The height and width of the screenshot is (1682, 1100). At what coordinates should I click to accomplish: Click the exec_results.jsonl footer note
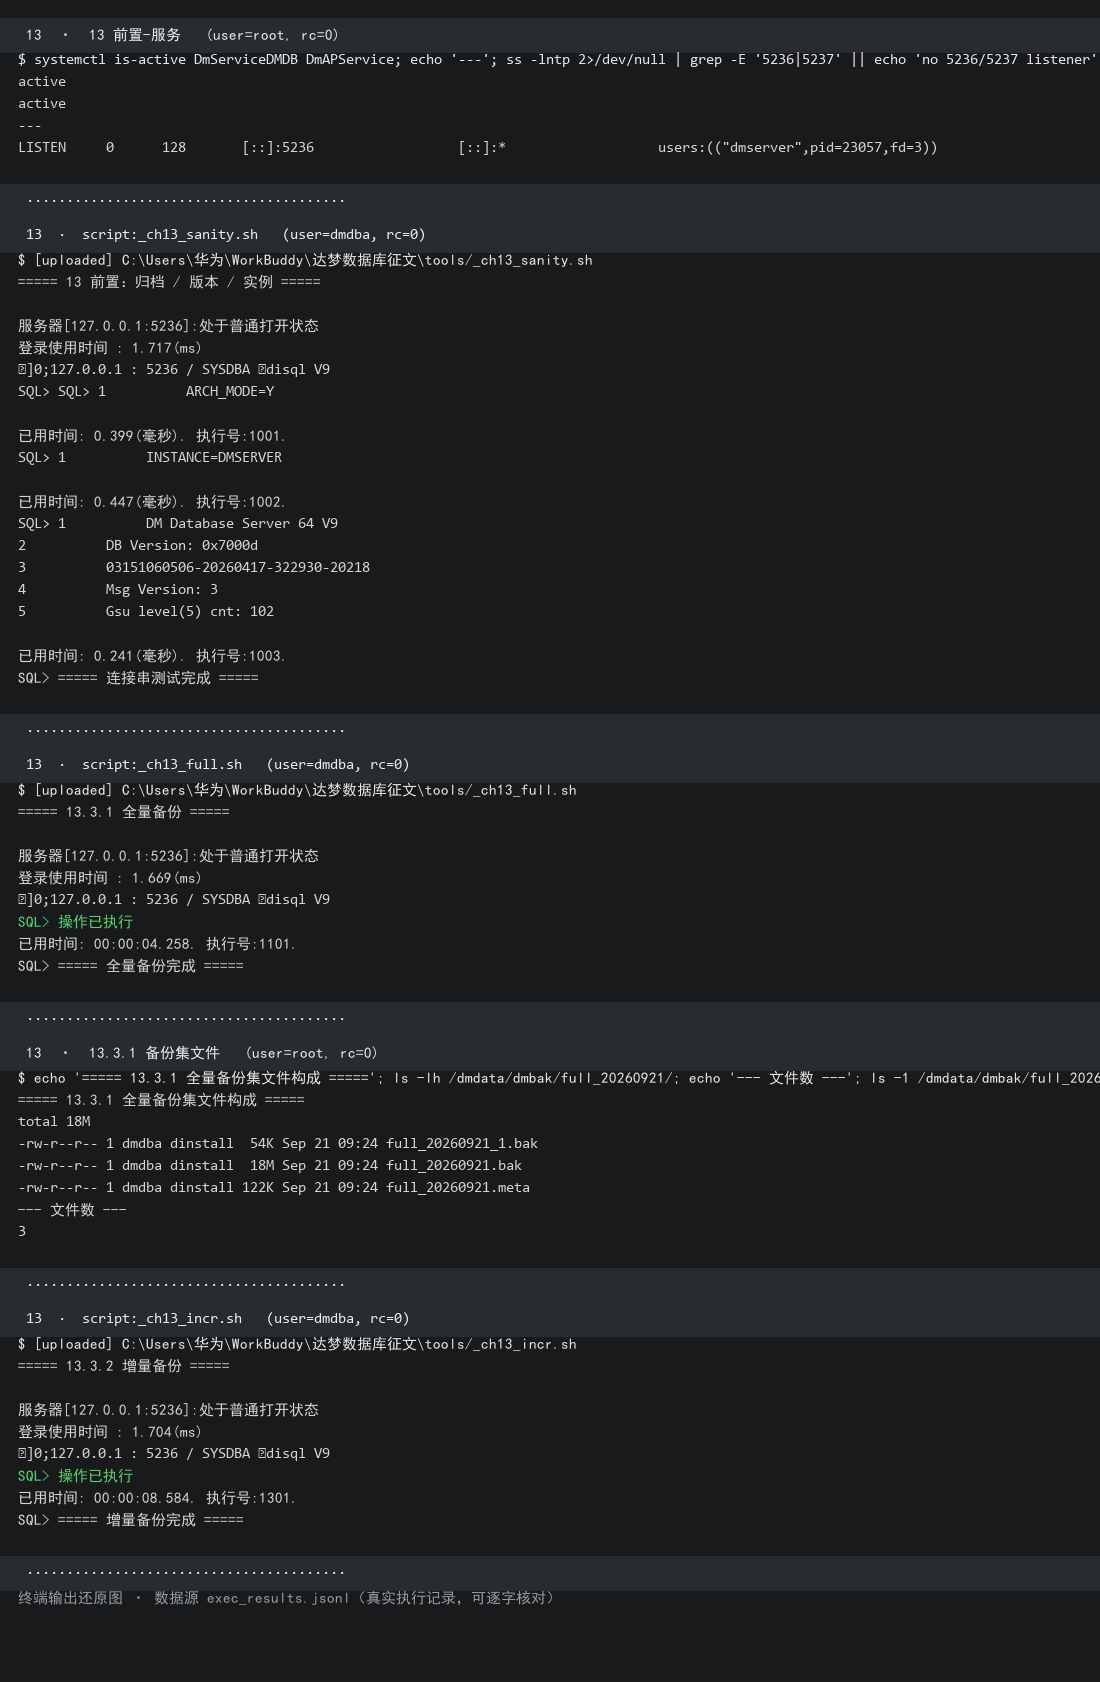287,1598
